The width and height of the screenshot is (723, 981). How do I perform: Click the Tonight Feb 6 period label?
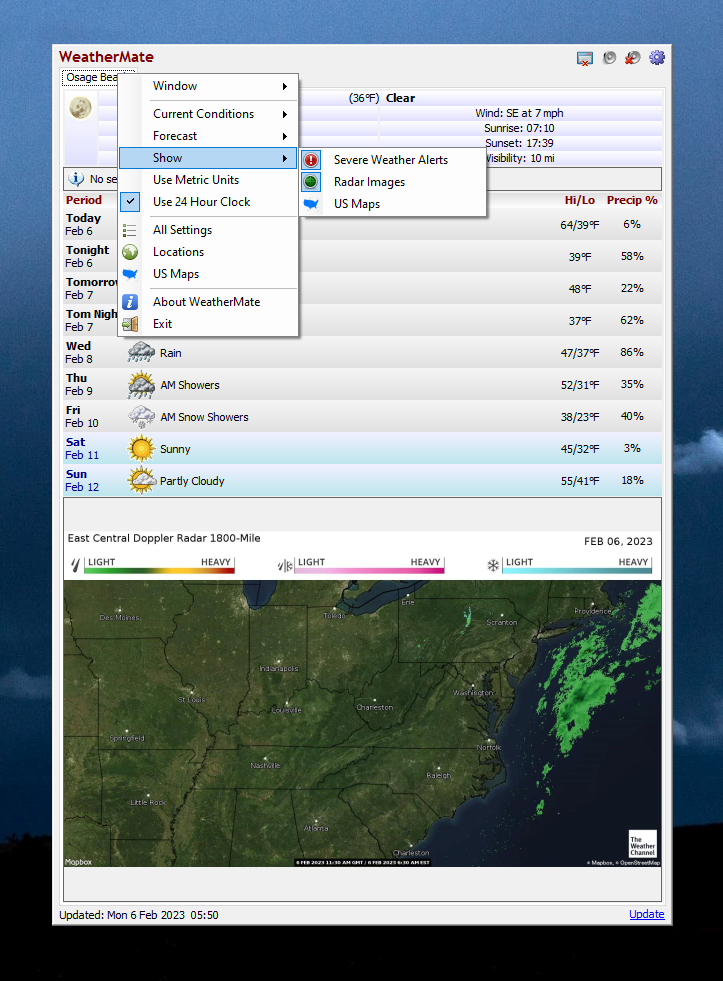point(88,257)
